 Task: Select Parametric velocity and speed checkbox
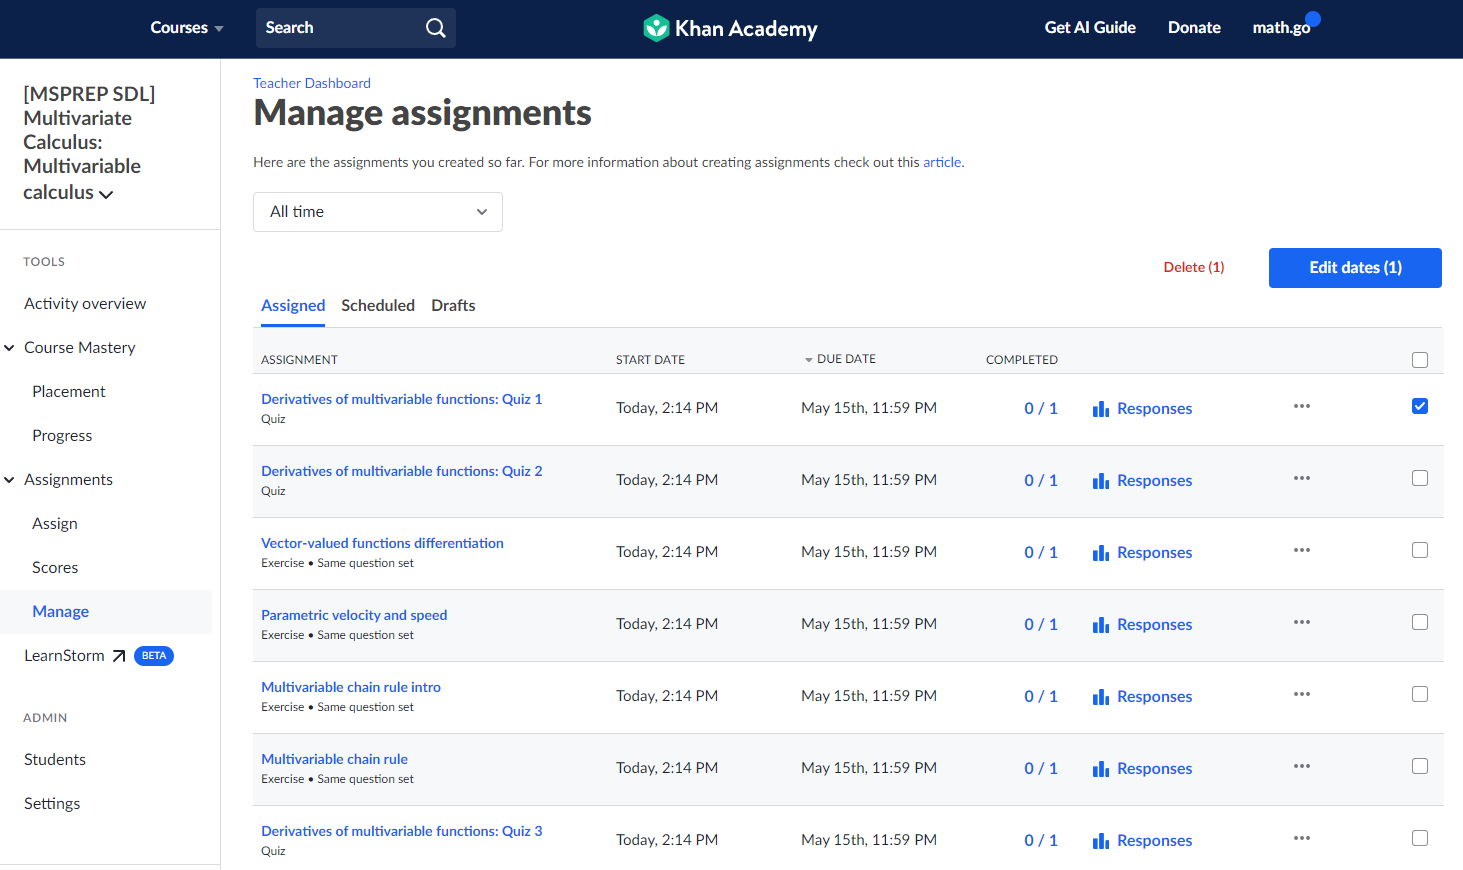[x=1420, y=622]
